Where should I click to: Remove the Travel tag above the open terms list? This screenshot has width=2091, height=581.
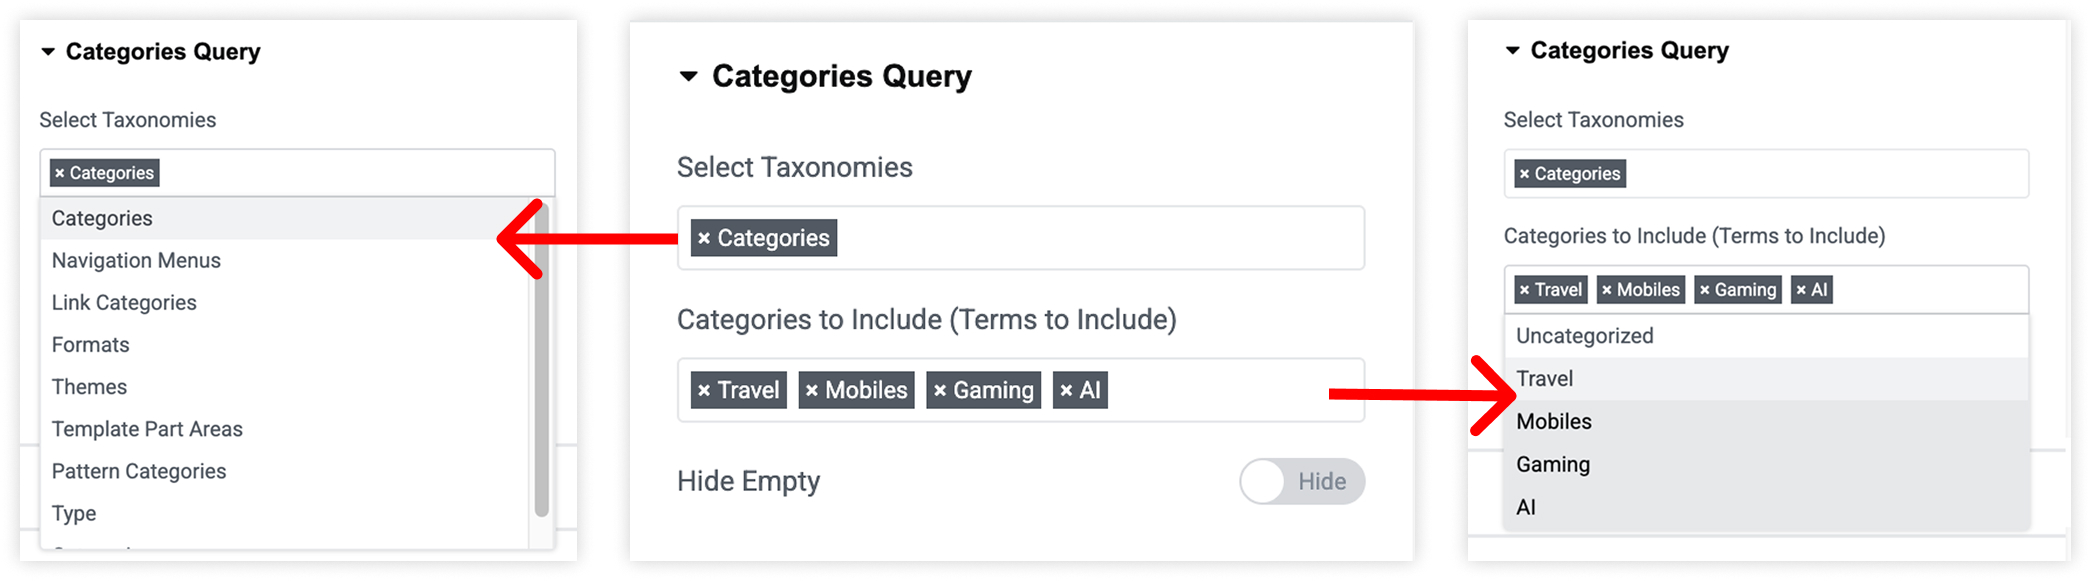1524,291
